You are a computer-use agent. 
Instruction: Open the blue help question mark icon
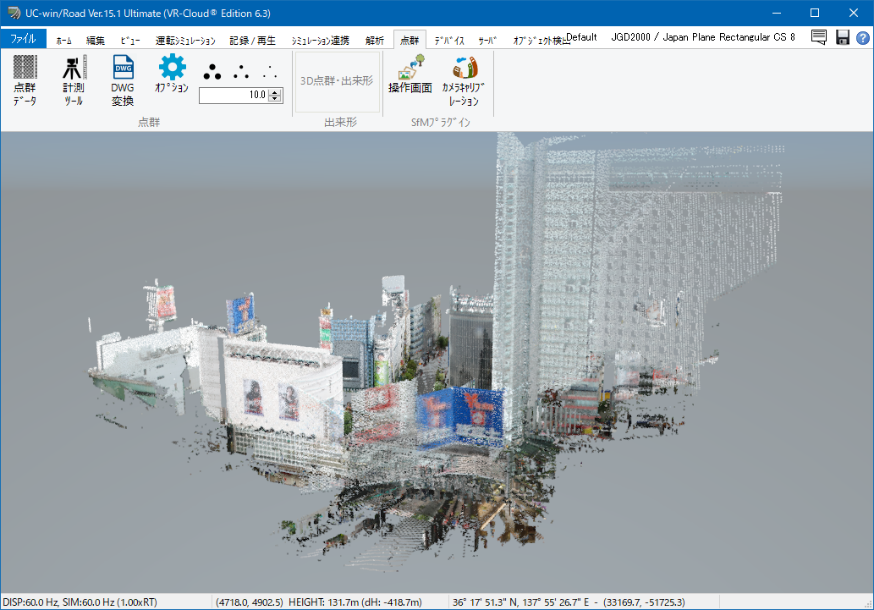pos(862,38)
